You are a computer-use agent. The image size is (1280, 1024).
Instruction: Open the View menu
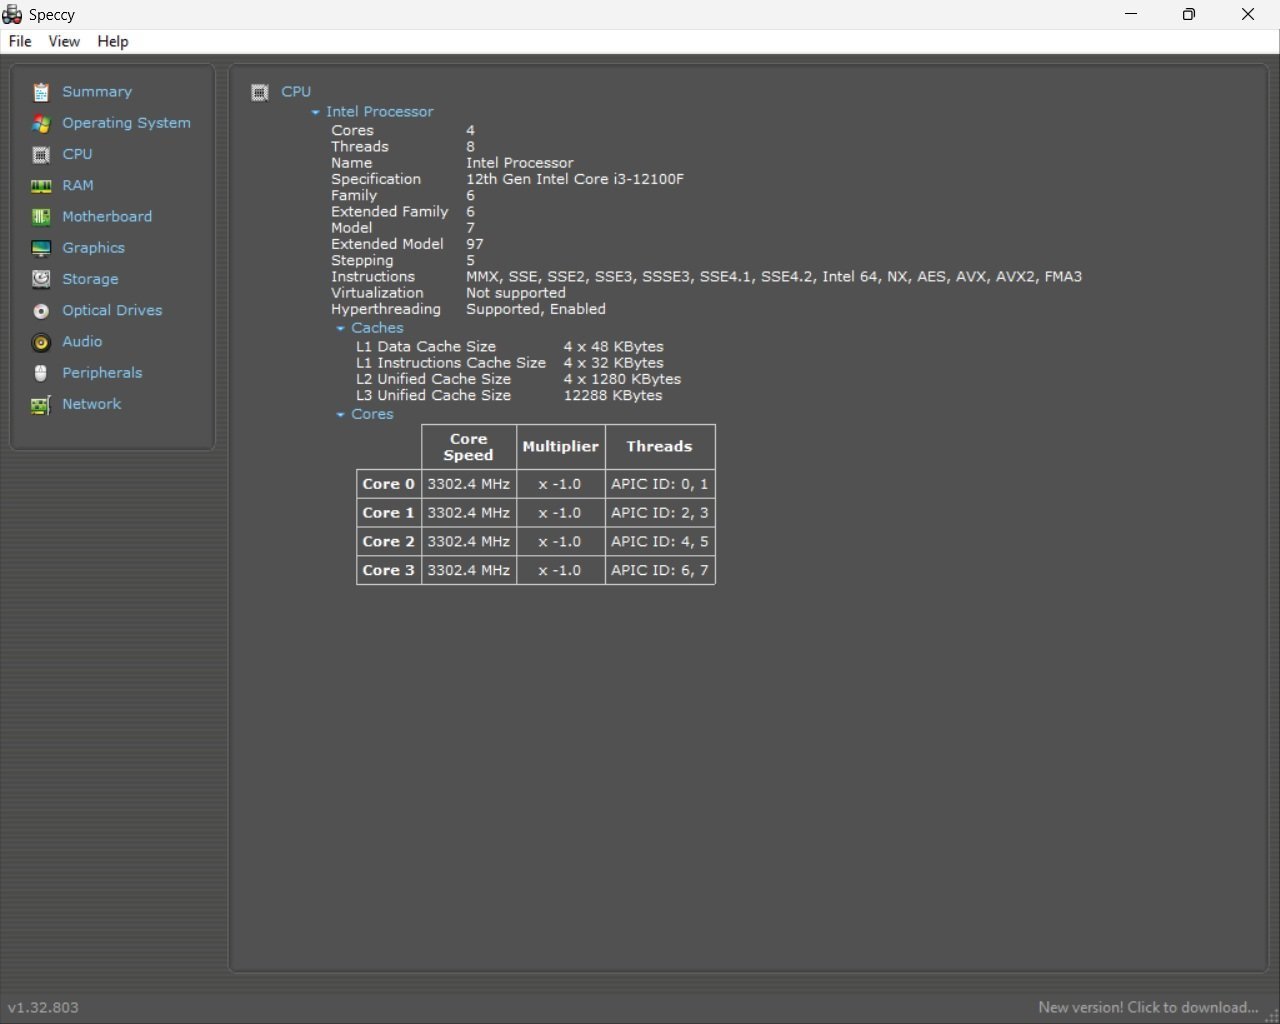pyautogui.click(x=64, y=41)
